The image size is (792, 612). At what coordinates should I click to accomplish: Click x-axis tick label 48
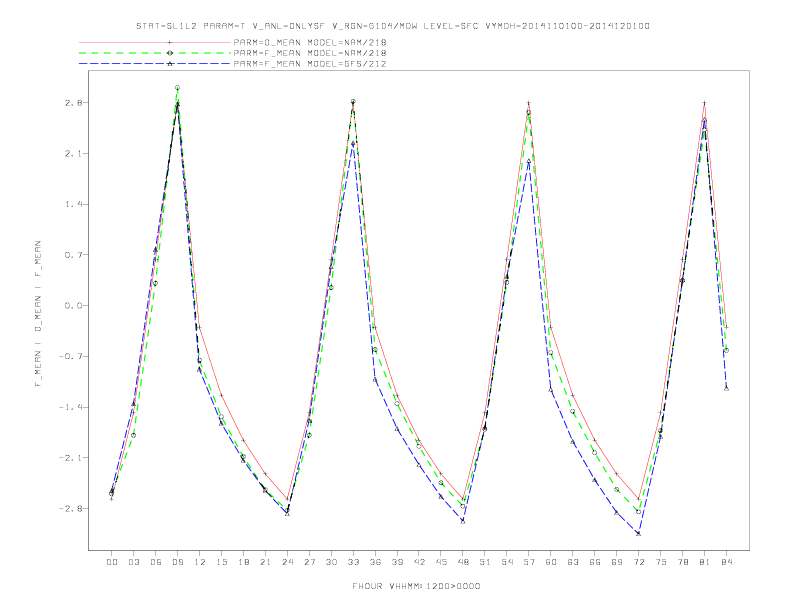pos(463,562)
